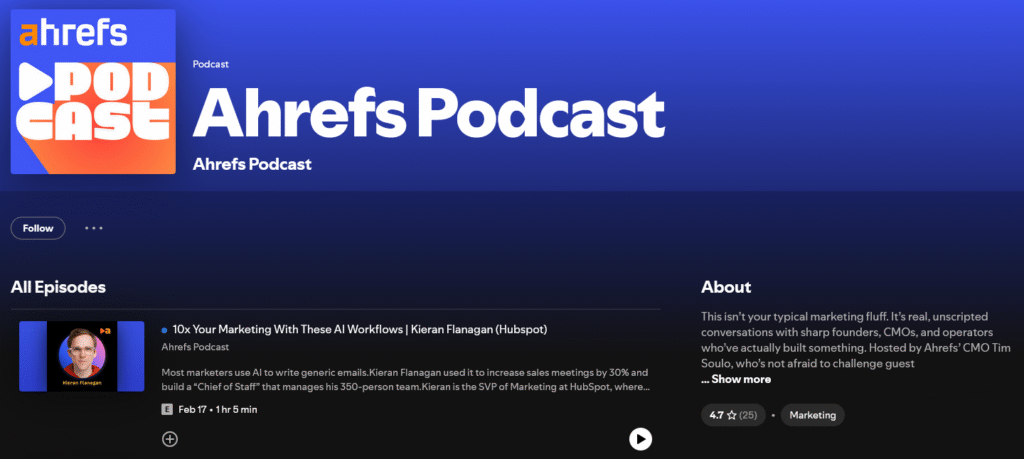Expand About description with Show more

736,379
